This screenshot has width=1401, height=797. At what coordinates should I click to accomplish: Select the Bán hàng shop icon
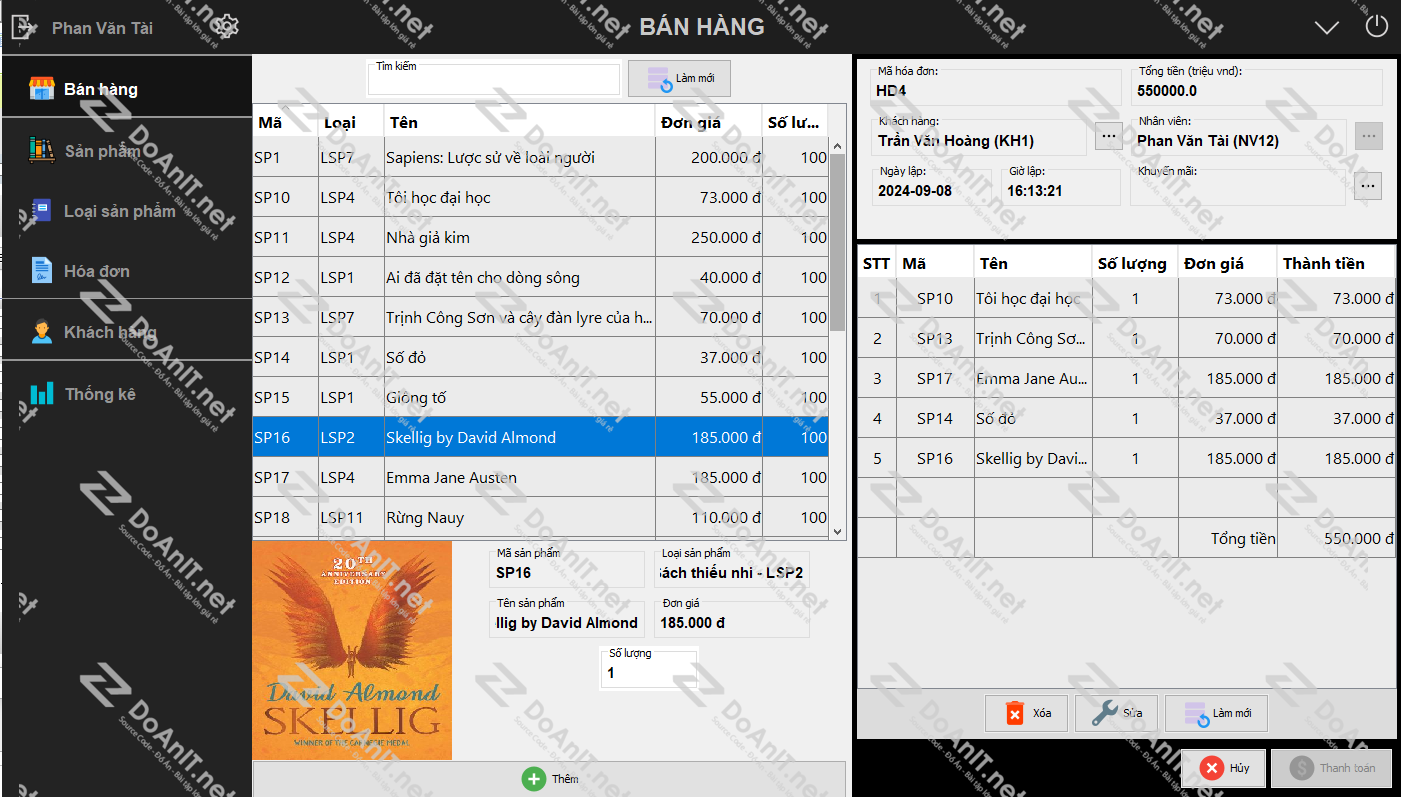[41, 89]
